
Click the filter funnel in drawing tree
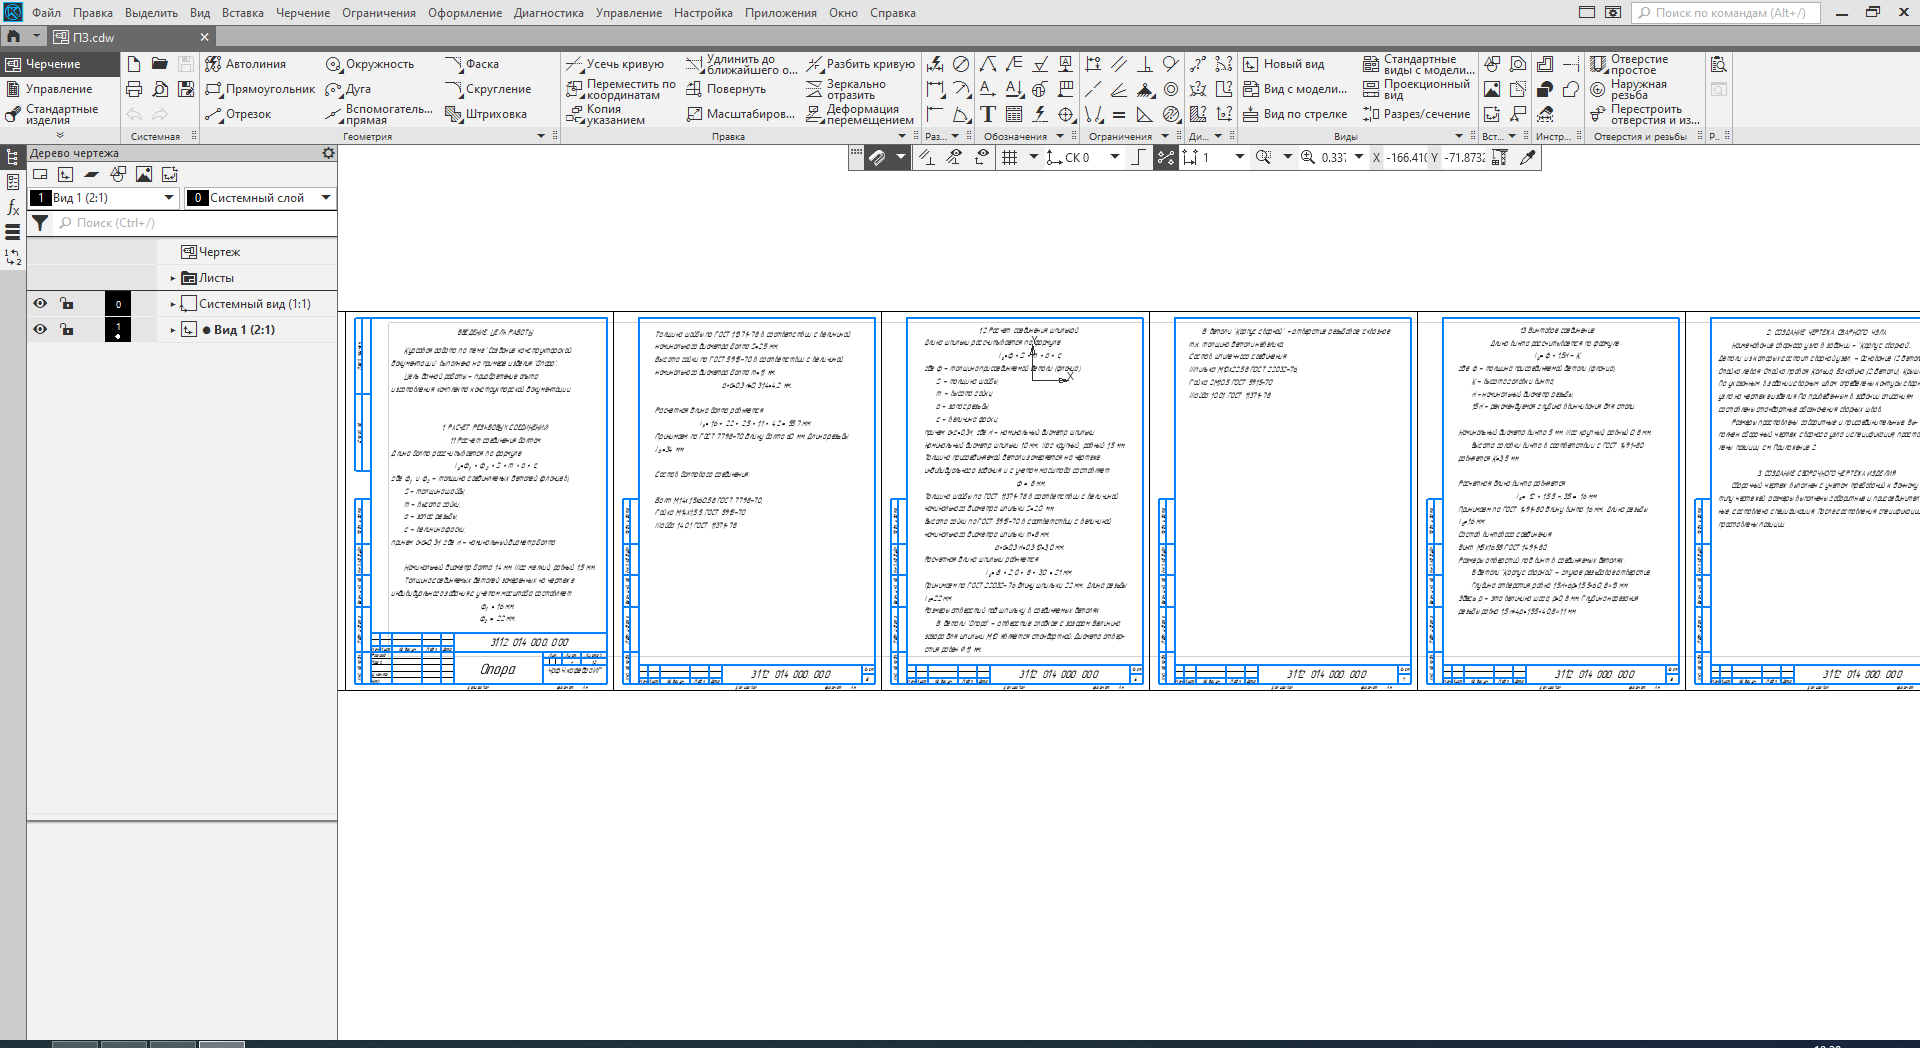pos(40,223)
